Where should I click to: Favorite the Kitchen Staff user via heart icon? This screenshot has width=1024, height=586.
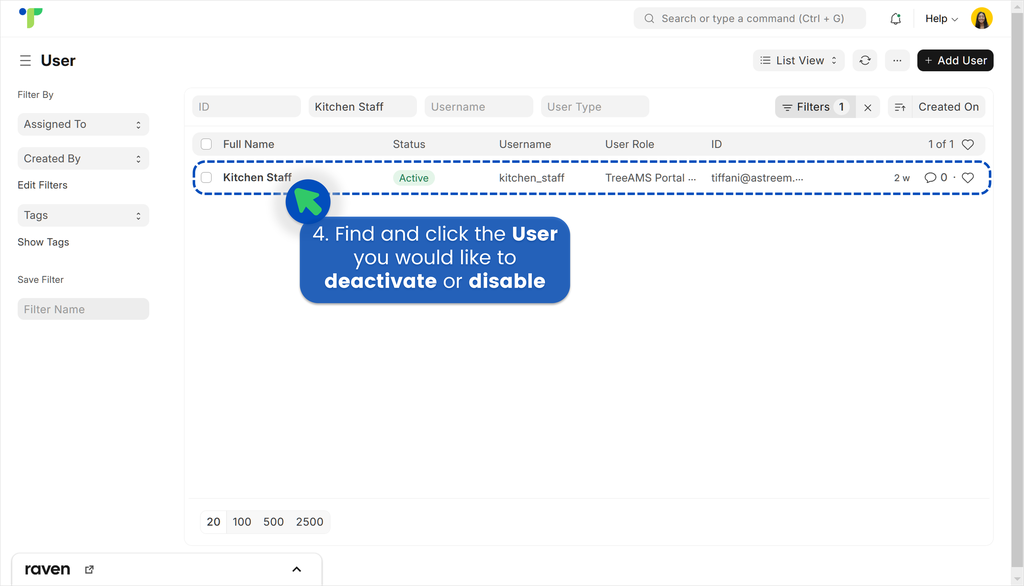coord(967,177)
